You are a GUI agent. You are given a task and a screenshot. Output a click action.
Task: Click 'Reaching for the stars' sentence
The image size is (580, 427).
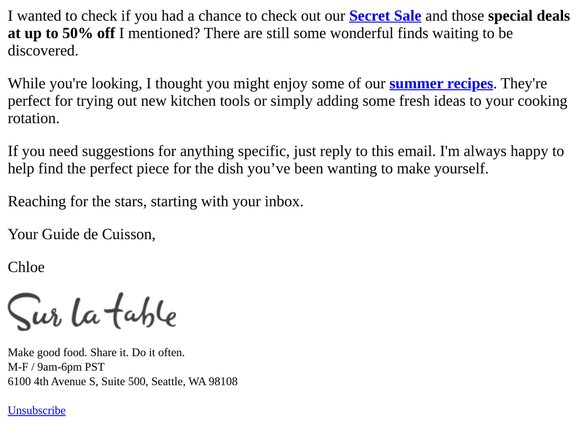point(155,202)
